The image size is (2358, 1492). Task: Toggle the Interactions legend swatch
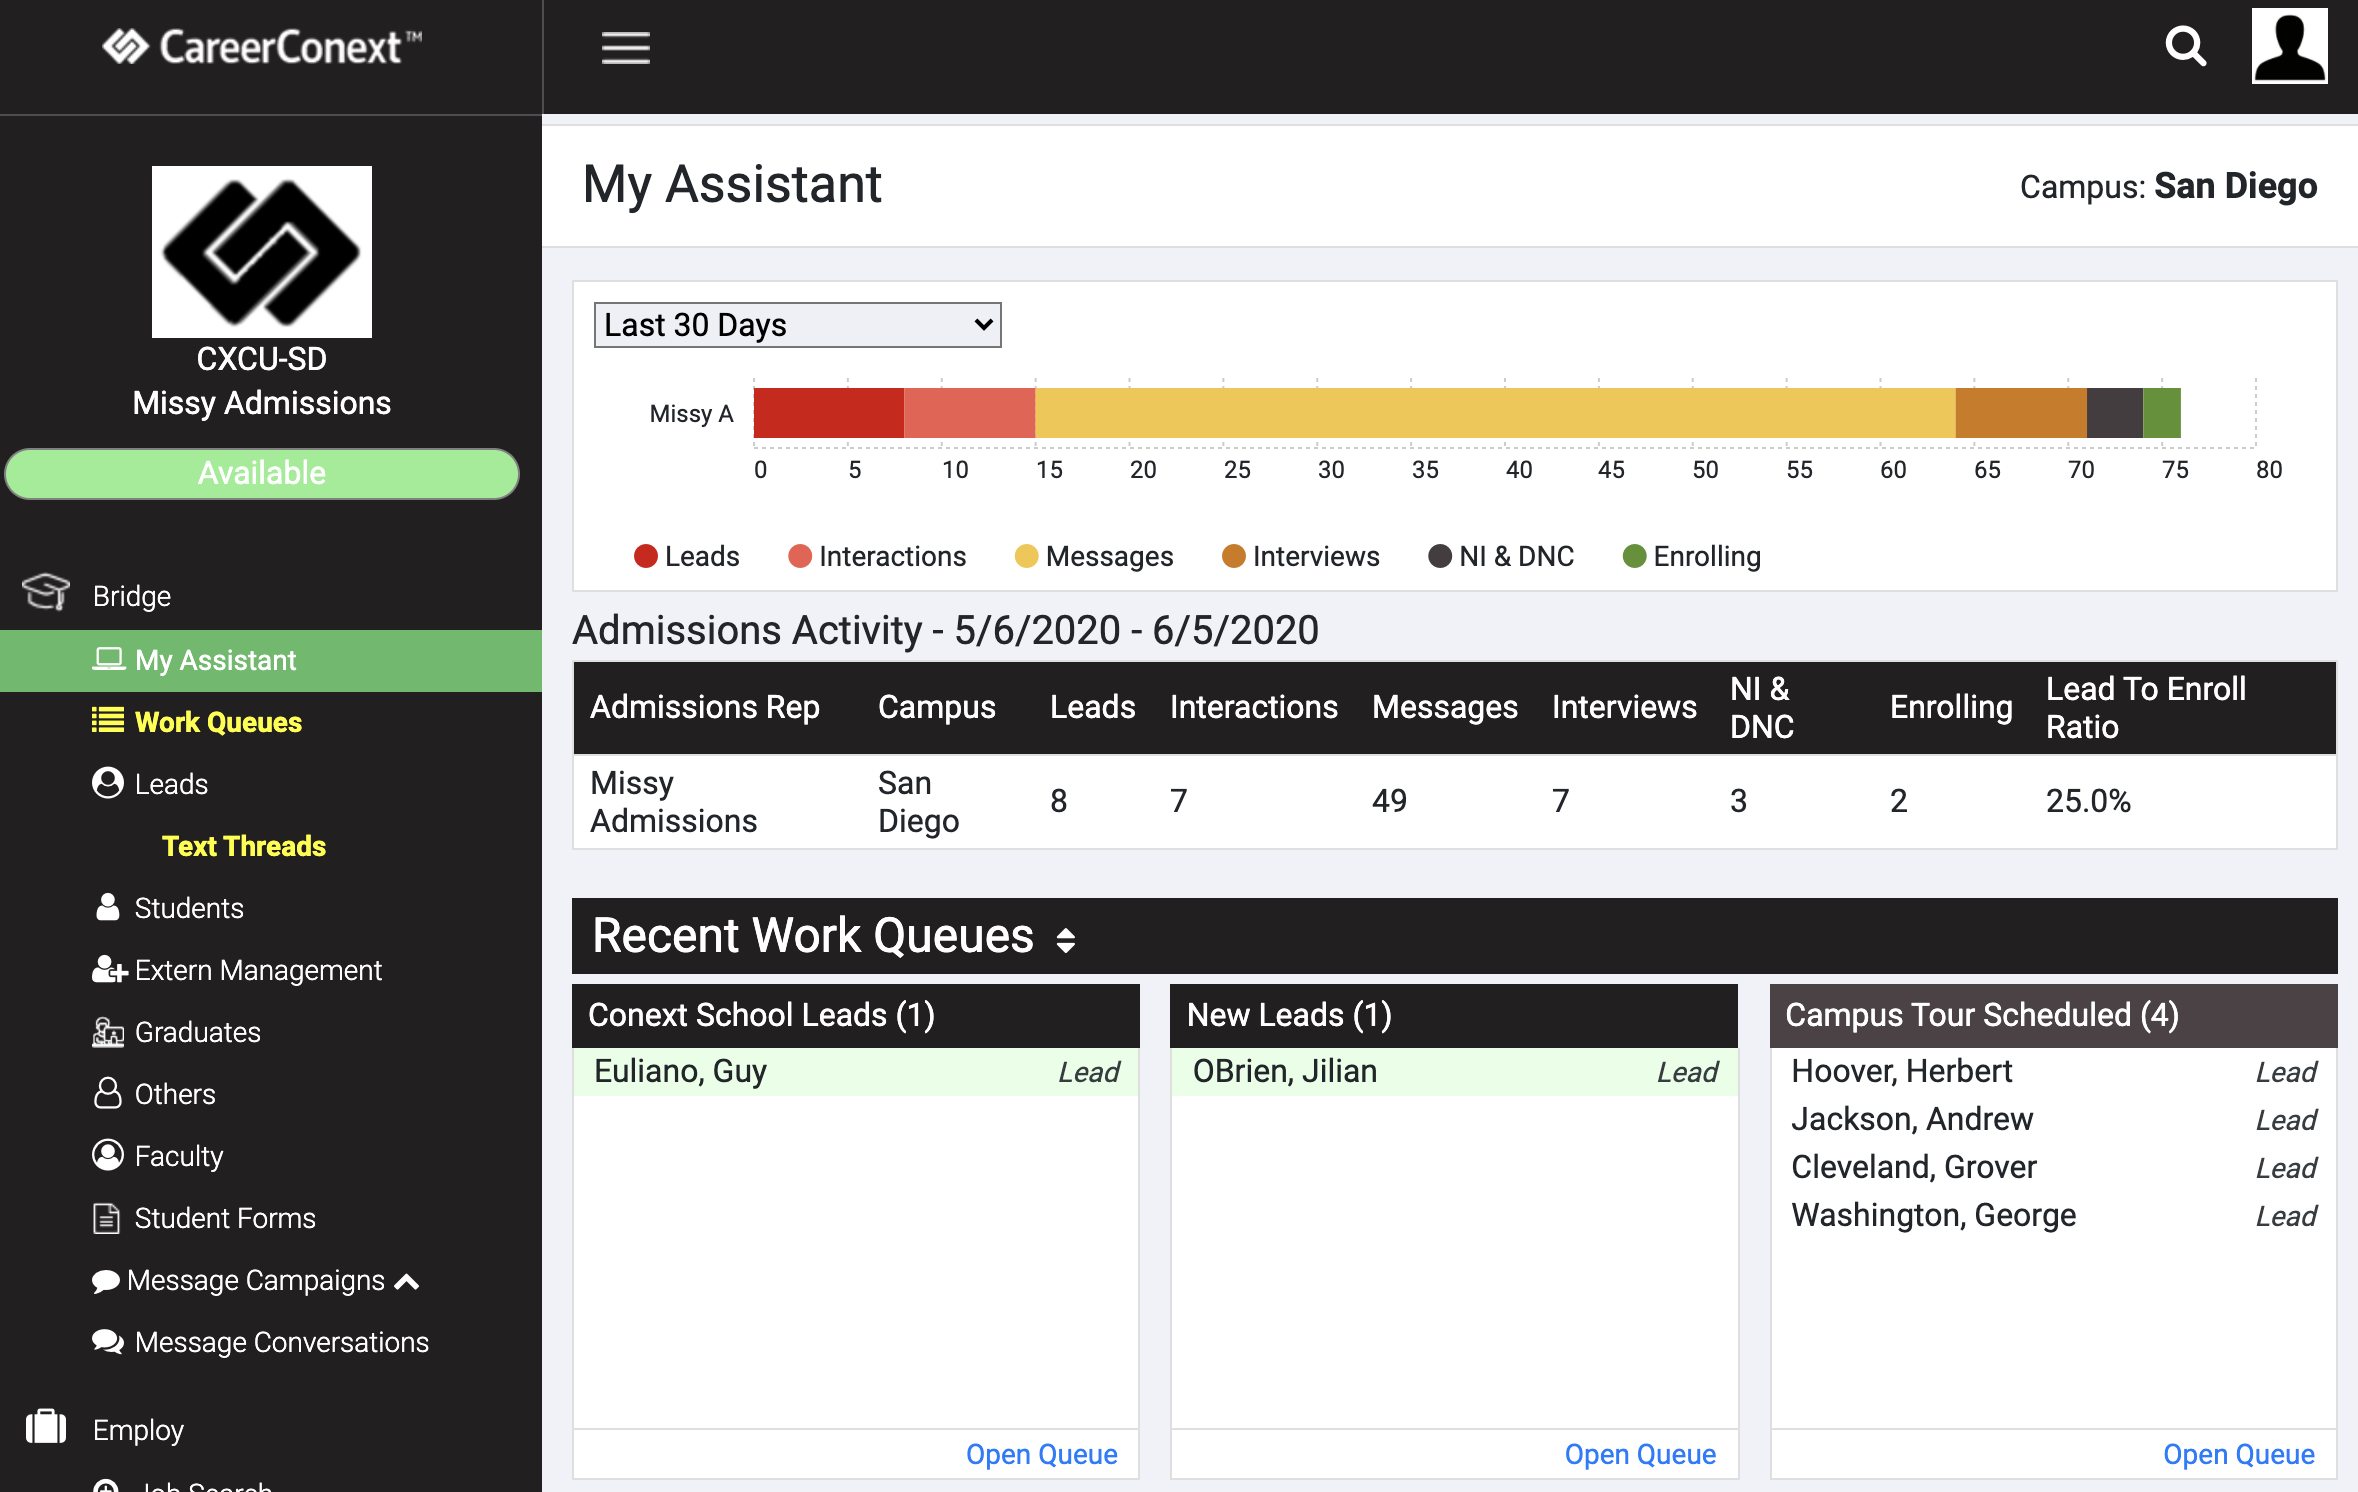[x=799, y=556]
